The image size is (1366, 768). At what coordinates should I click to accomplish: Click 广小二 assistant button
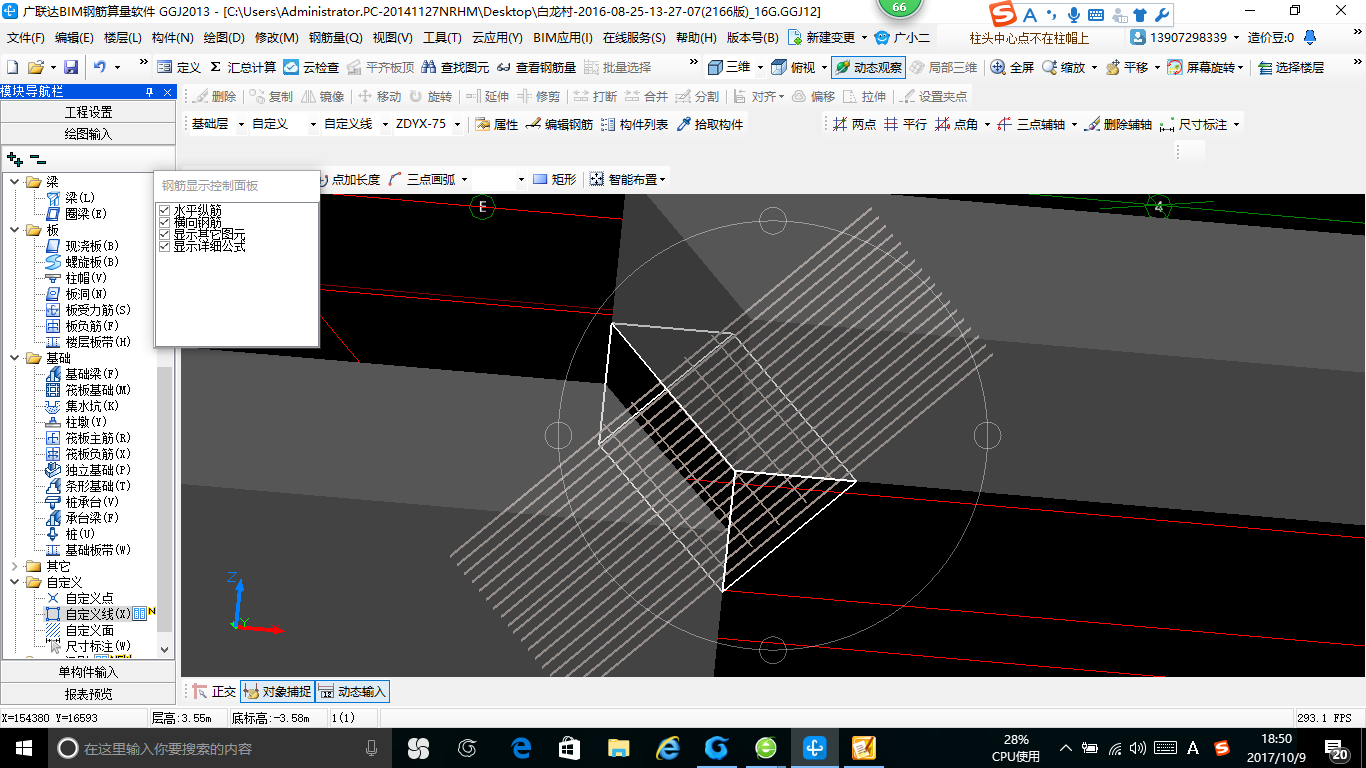pos(902,38)
